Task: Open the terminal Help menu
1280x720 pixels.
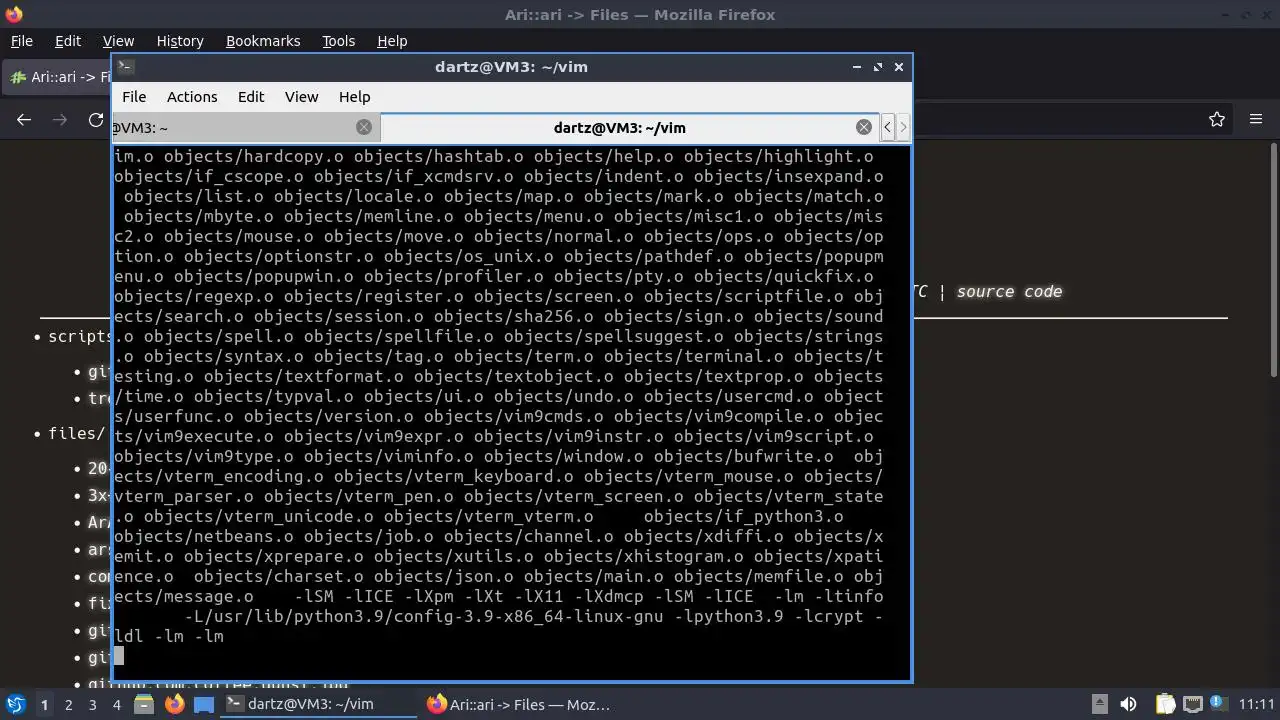Action: (x=354, y=97)
